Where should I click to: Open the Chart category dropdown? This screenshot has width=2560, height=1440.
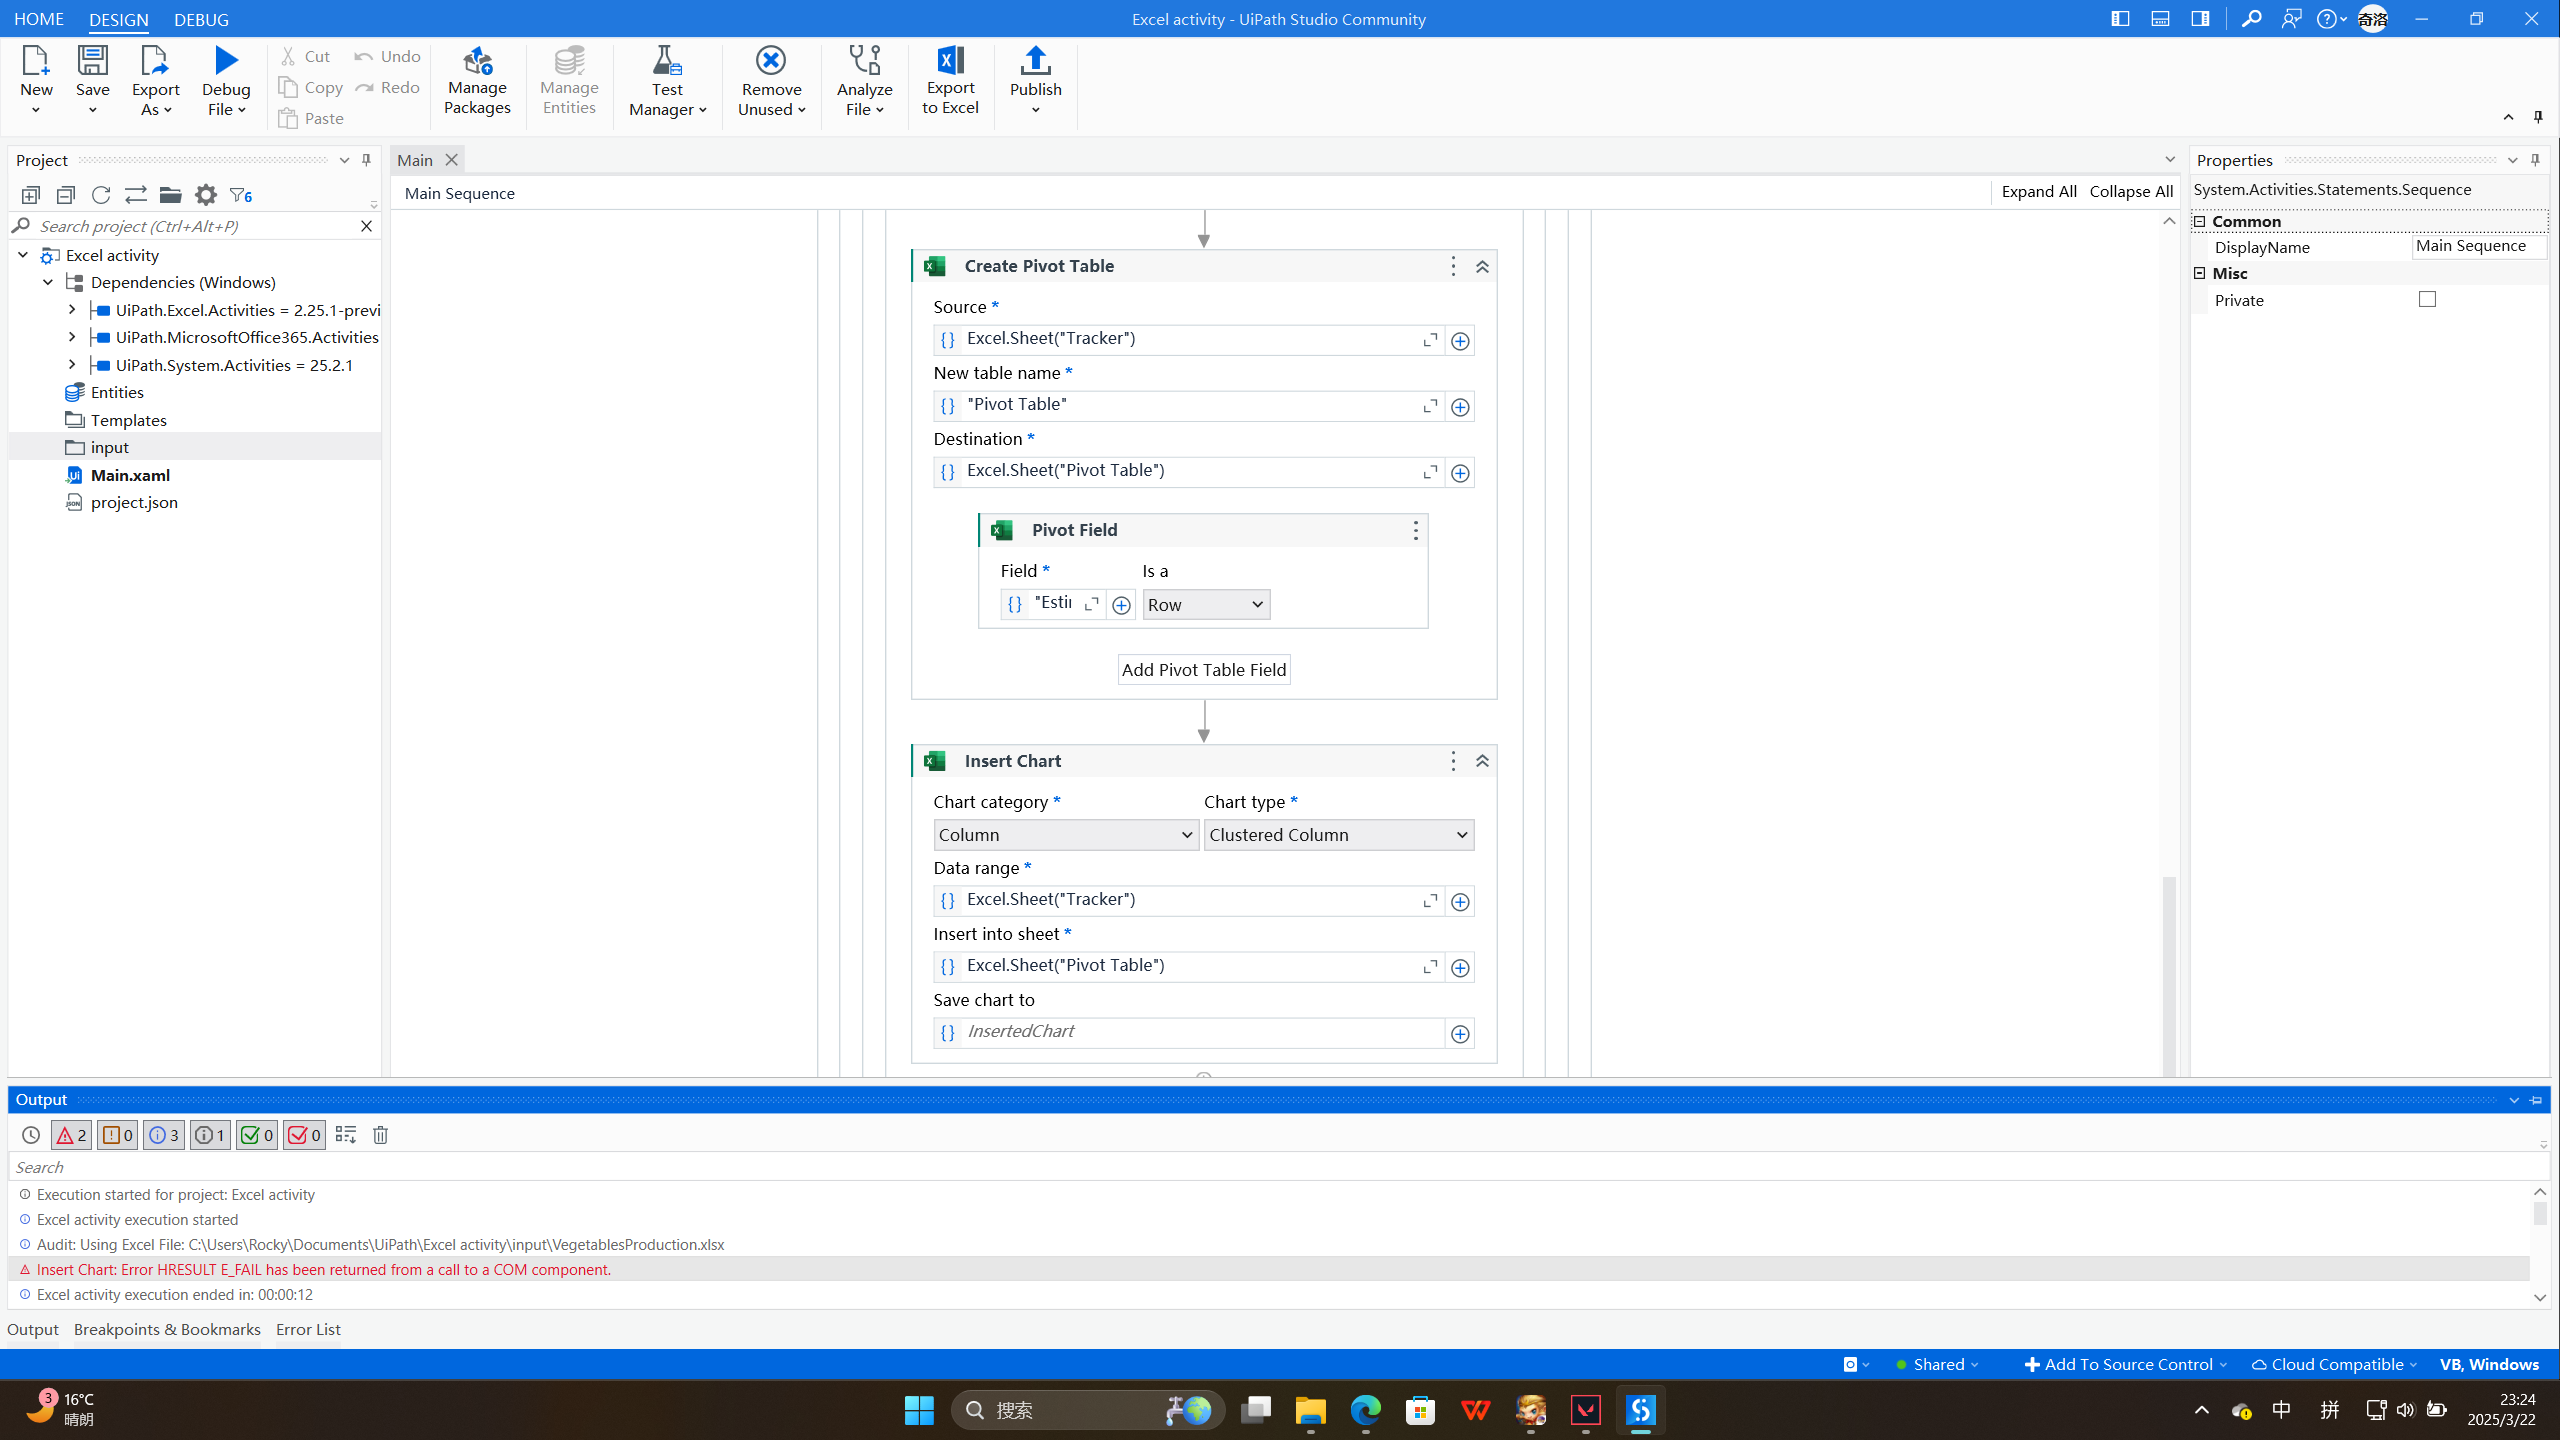click(1066, 835)
